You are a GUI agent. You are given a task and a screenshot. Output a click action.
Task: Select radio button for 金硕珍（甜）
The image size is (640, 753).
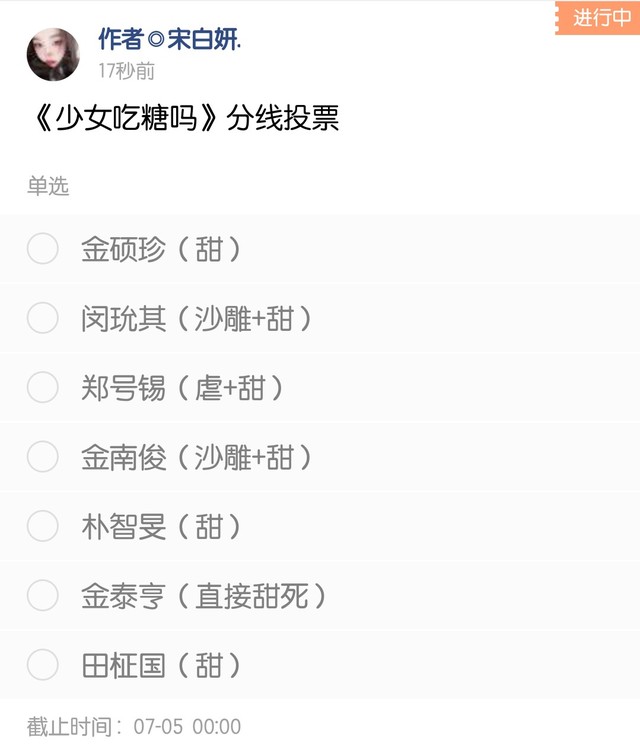[x=43, y=249]
